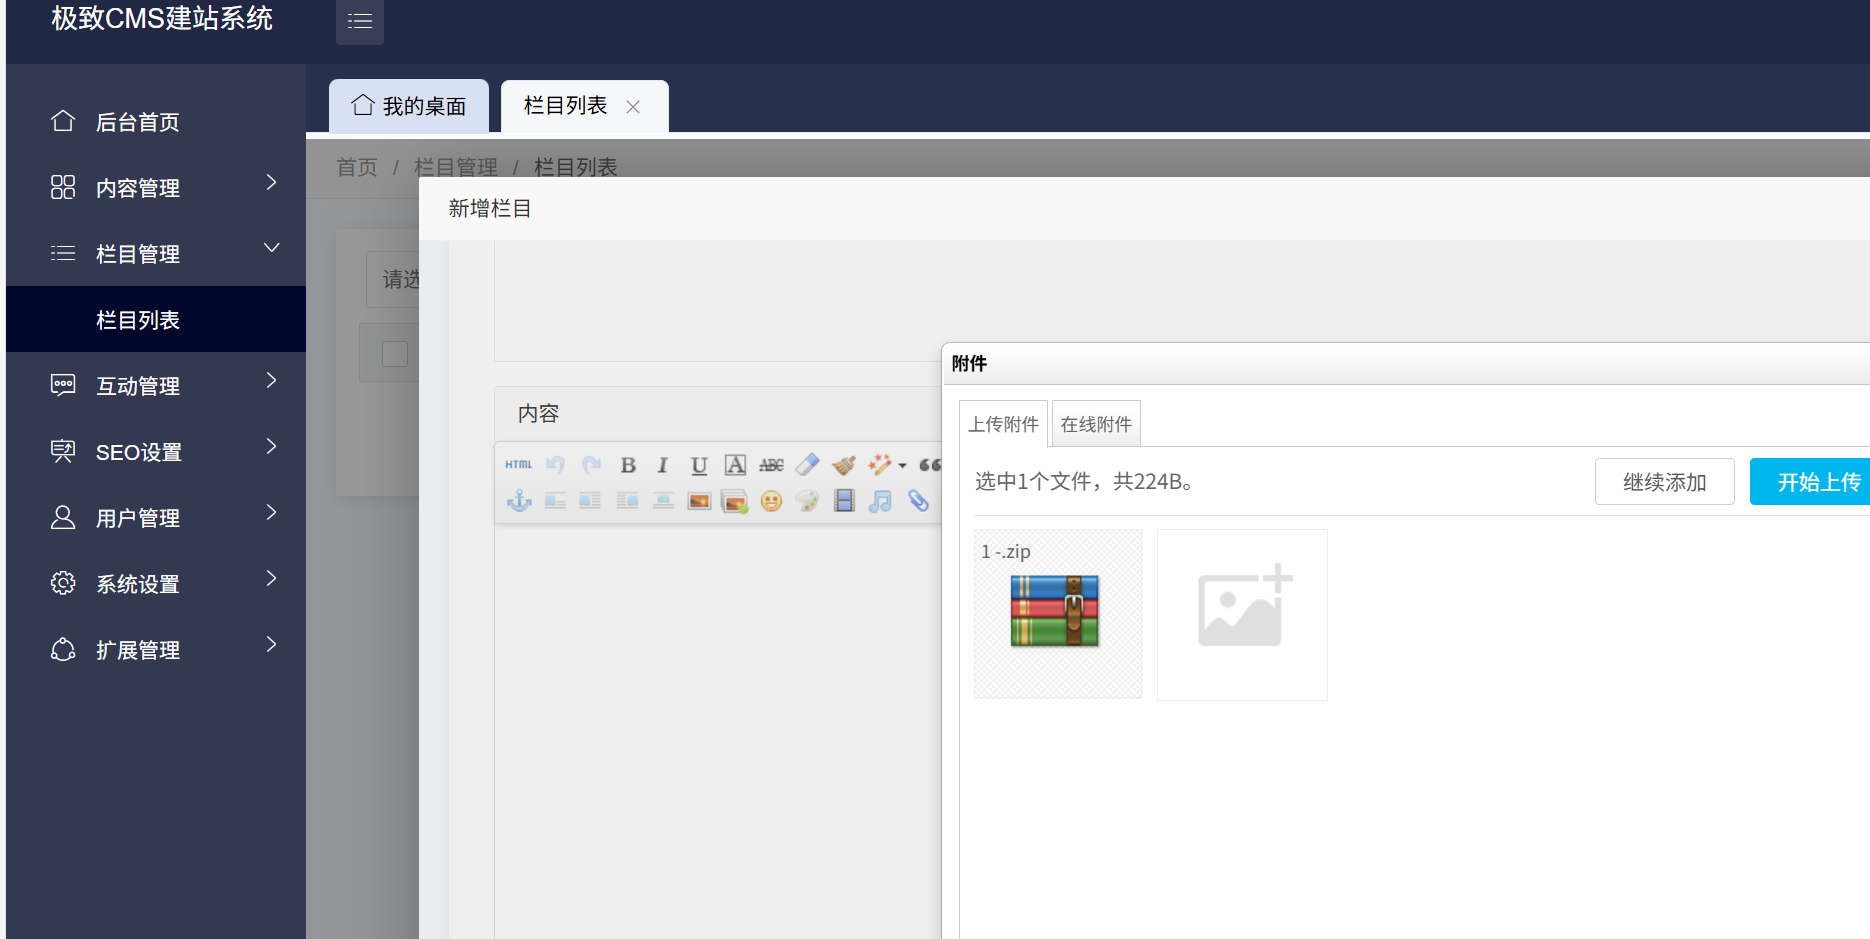
Task: Toggle the sidebar menu collapse button
Action: pos(360,21)
